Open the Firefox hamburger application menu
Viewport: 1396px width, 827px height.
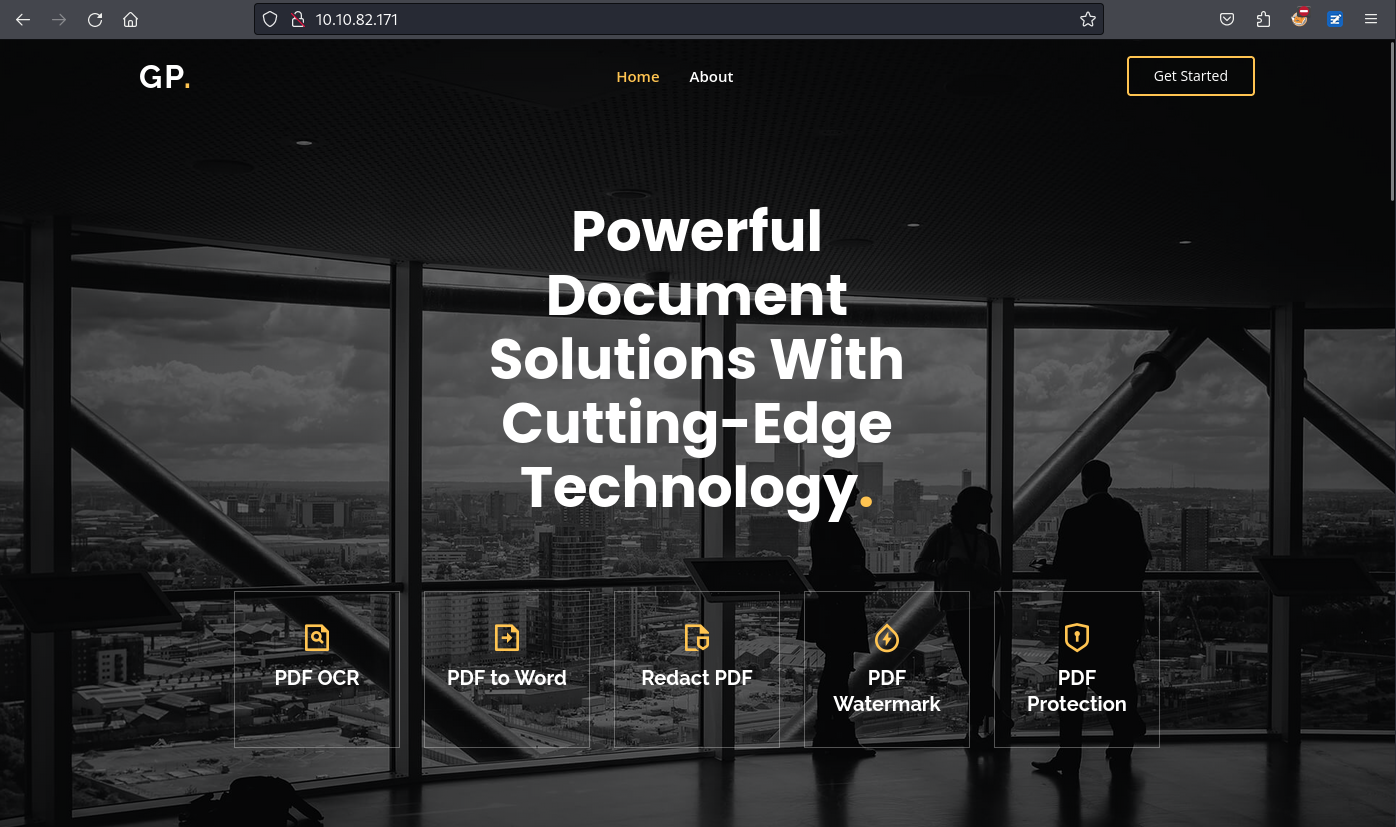coord(1371,20)
